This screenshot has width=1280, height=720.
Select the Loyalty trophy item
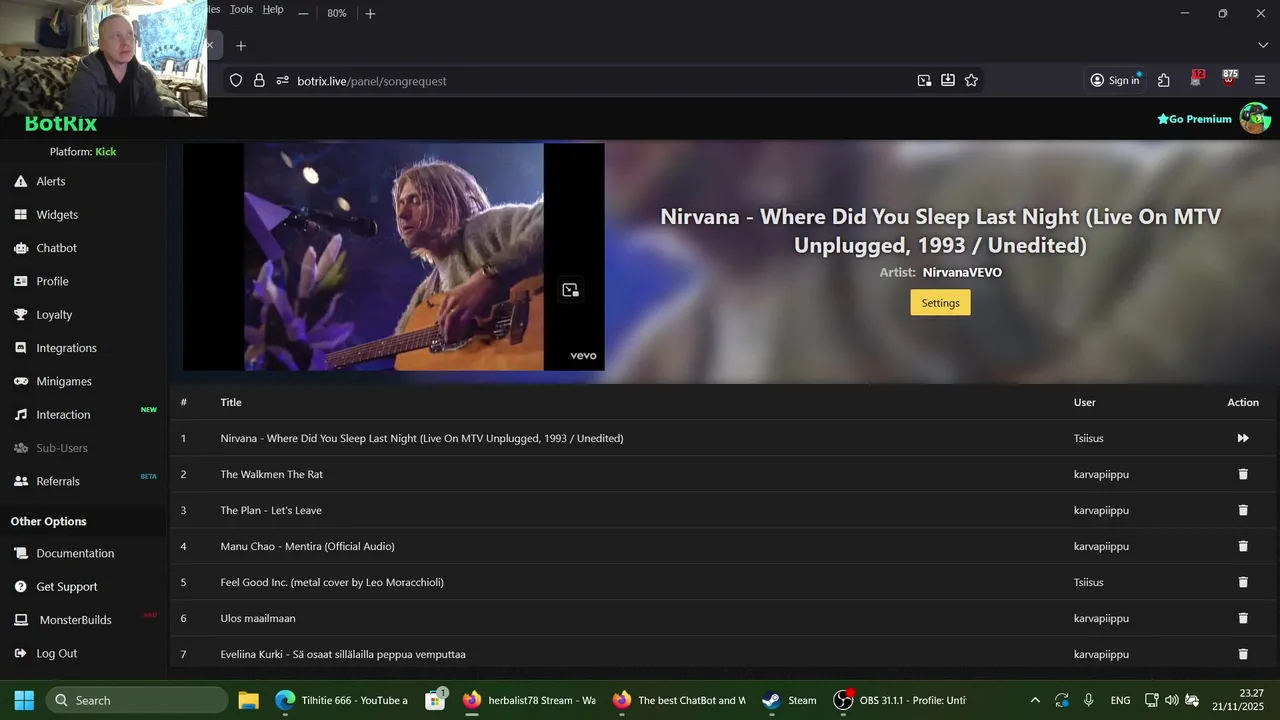pyautogui.click(x=54, y=314)
